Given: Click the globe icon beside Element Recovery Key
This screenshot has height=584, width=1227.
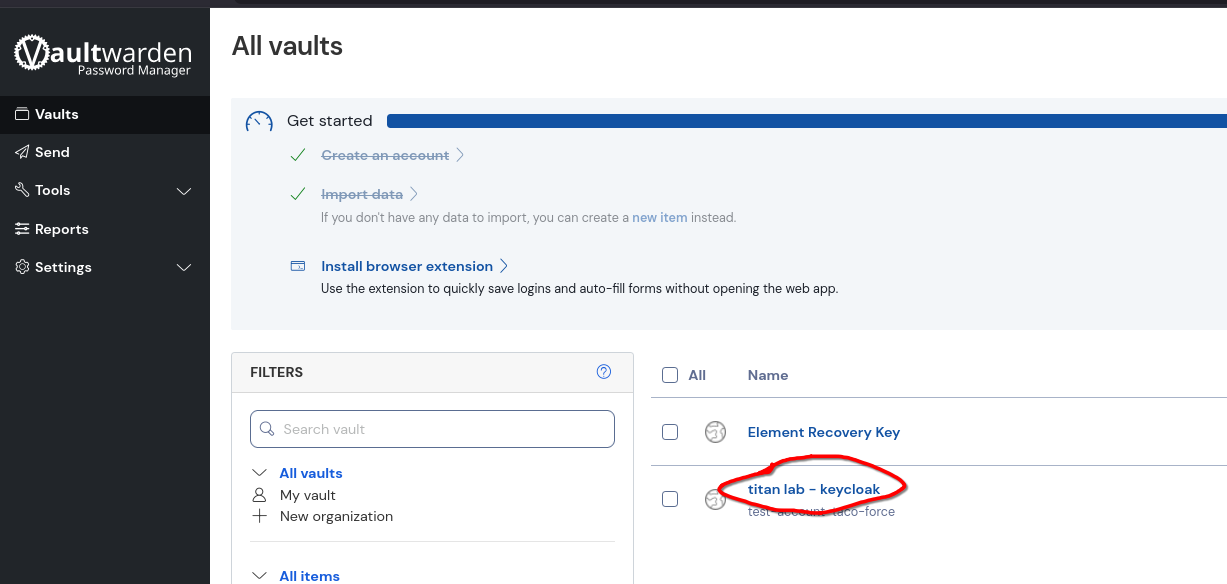Looking at the screenshot, I should point(715,432).
